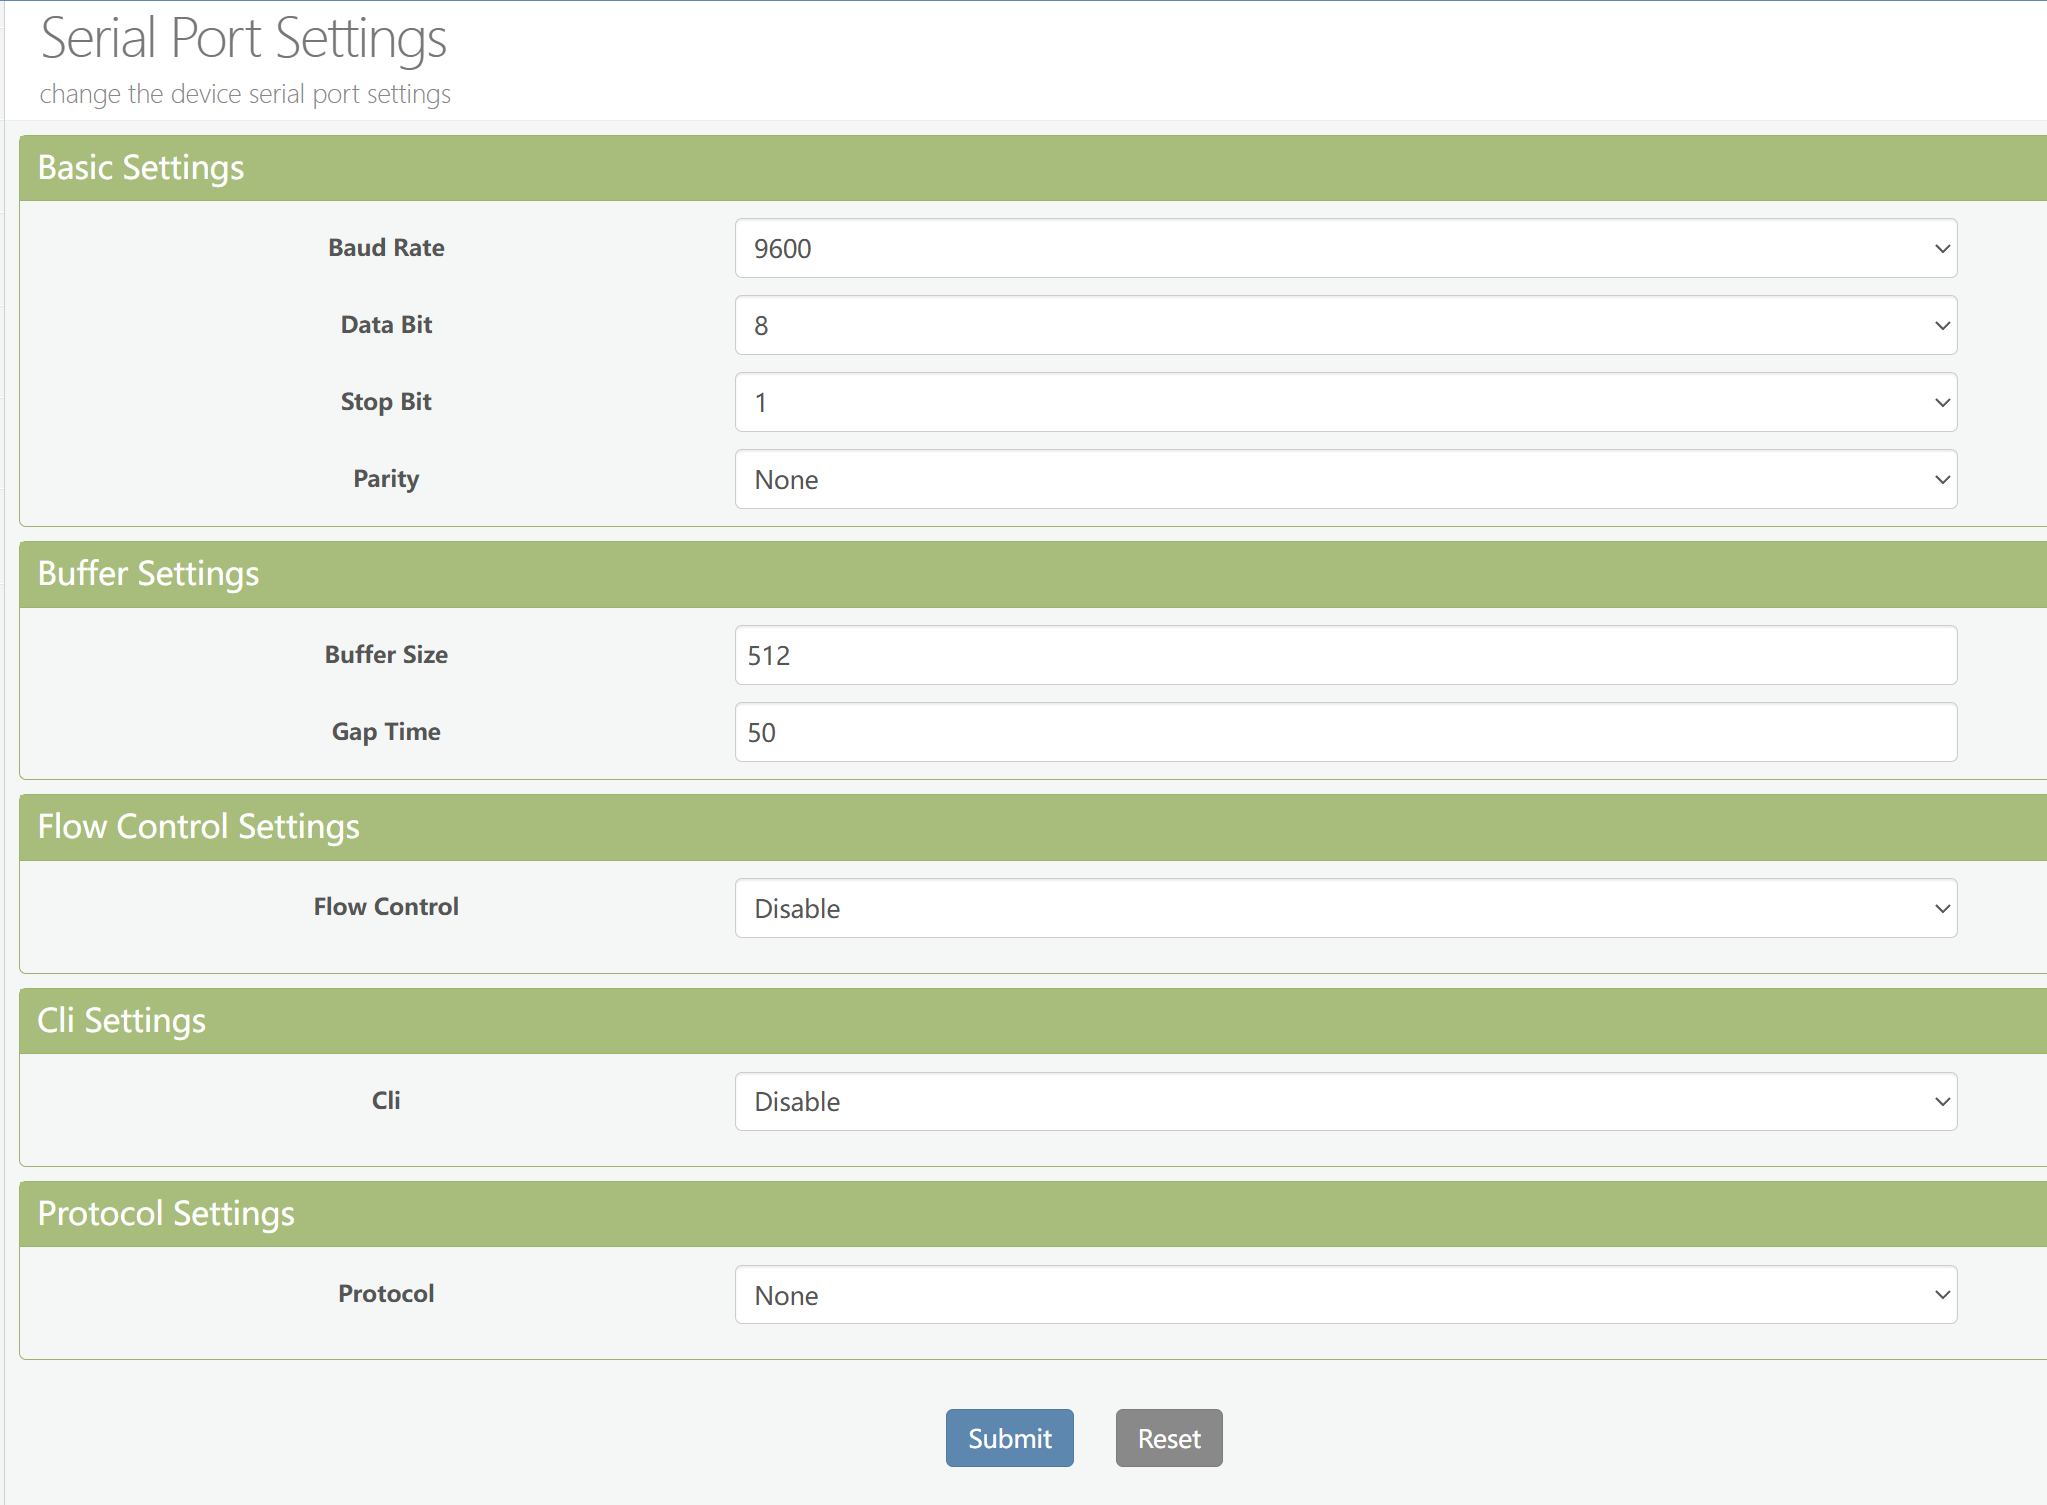Screen dimensions: 2047x1505
Task: Open the Data Bit dropdown
Action: (1345, 325)
